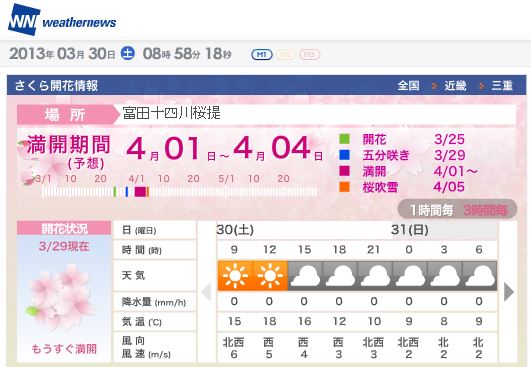
Task: Click the cloudy icon for 0時
Action: [410, 276]
